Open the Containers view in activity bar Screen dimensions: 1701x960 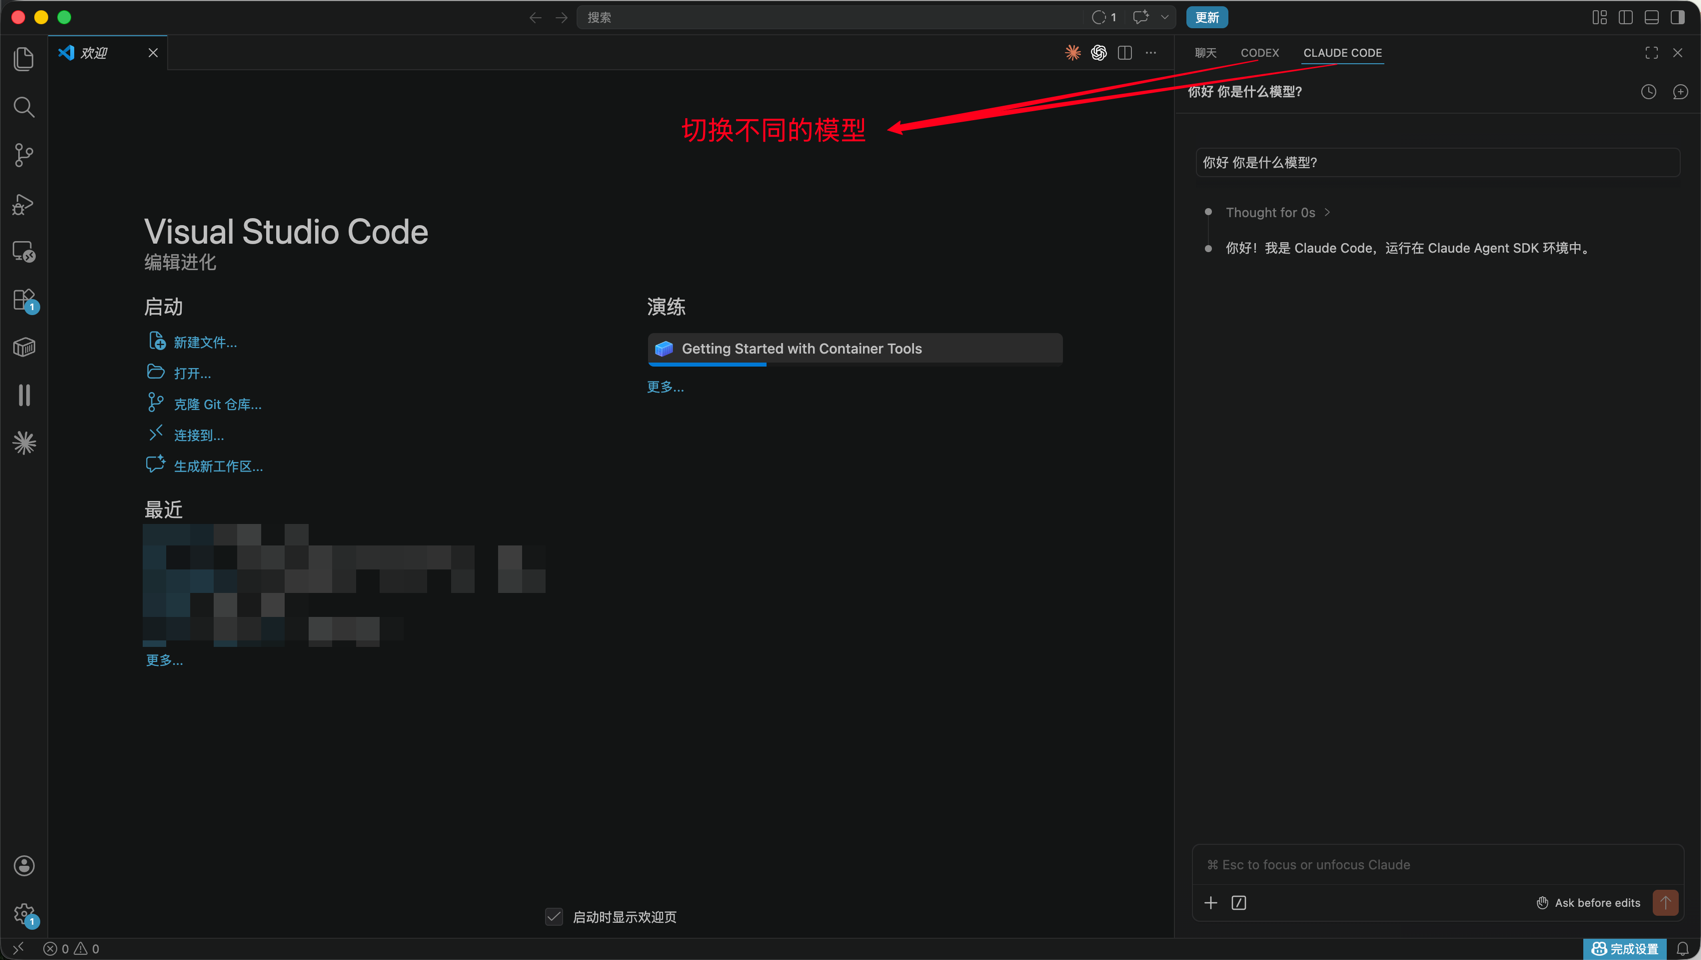point(24,347)
